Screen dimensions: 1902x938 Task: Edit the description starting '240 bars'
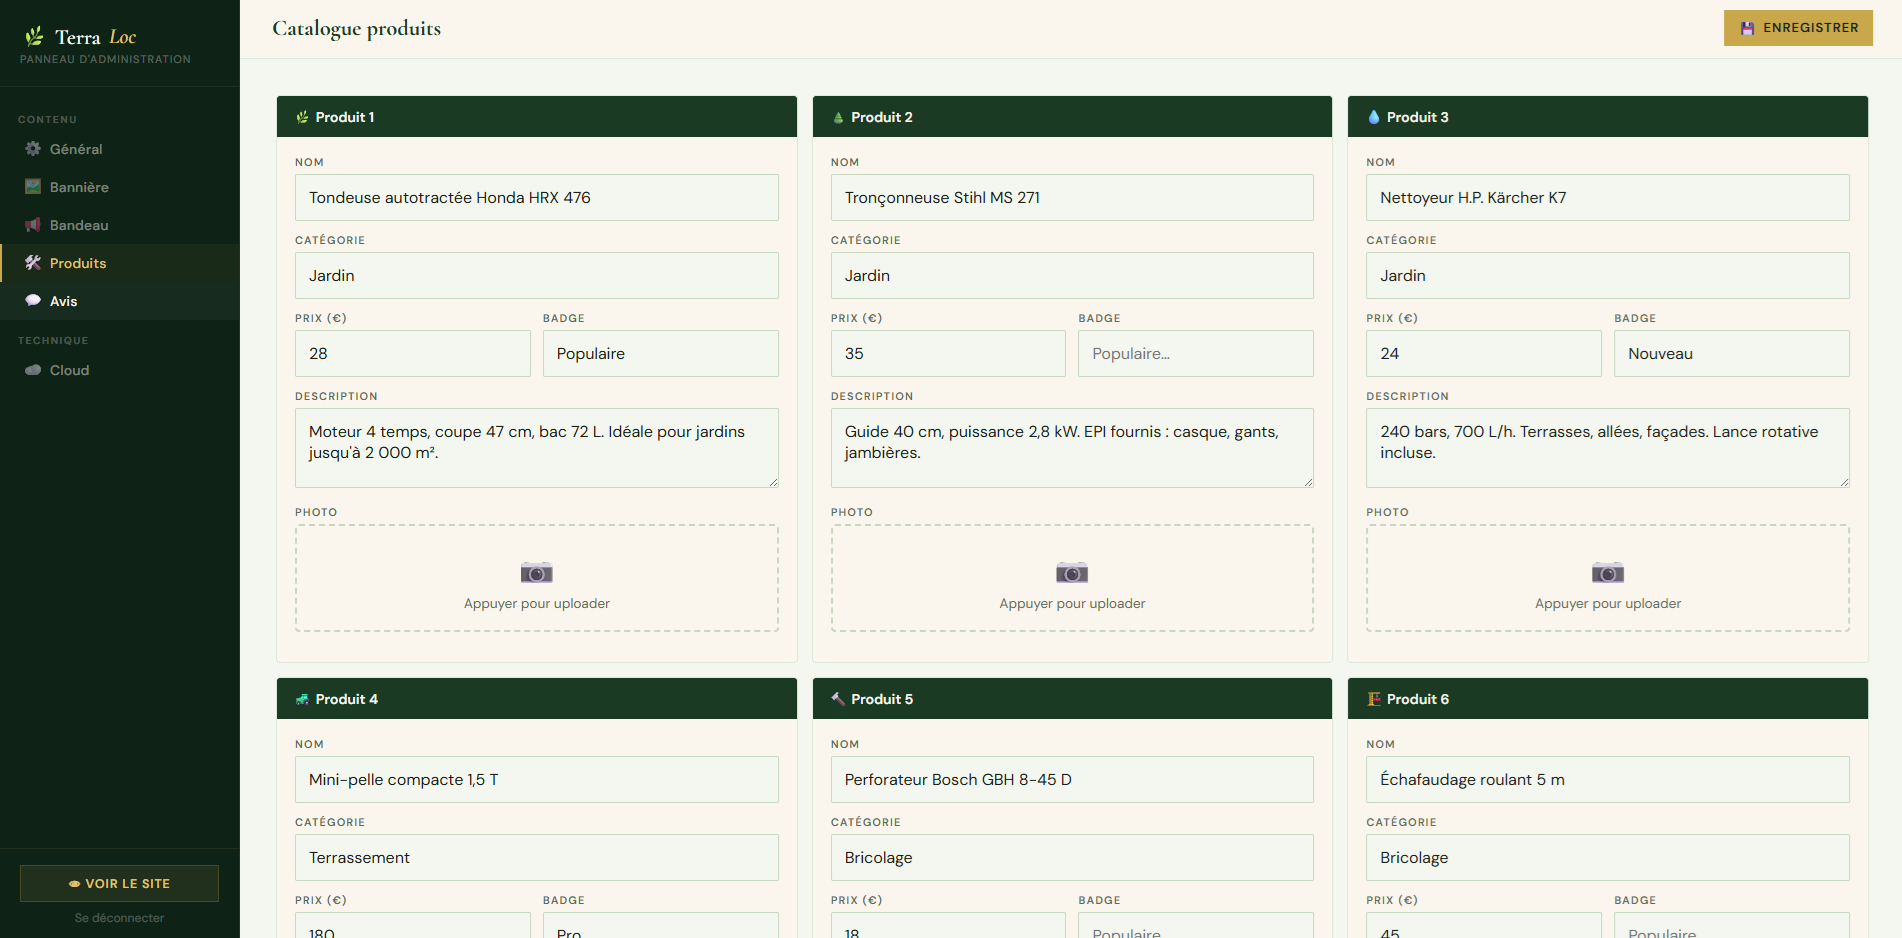[x=1608, y=448]
